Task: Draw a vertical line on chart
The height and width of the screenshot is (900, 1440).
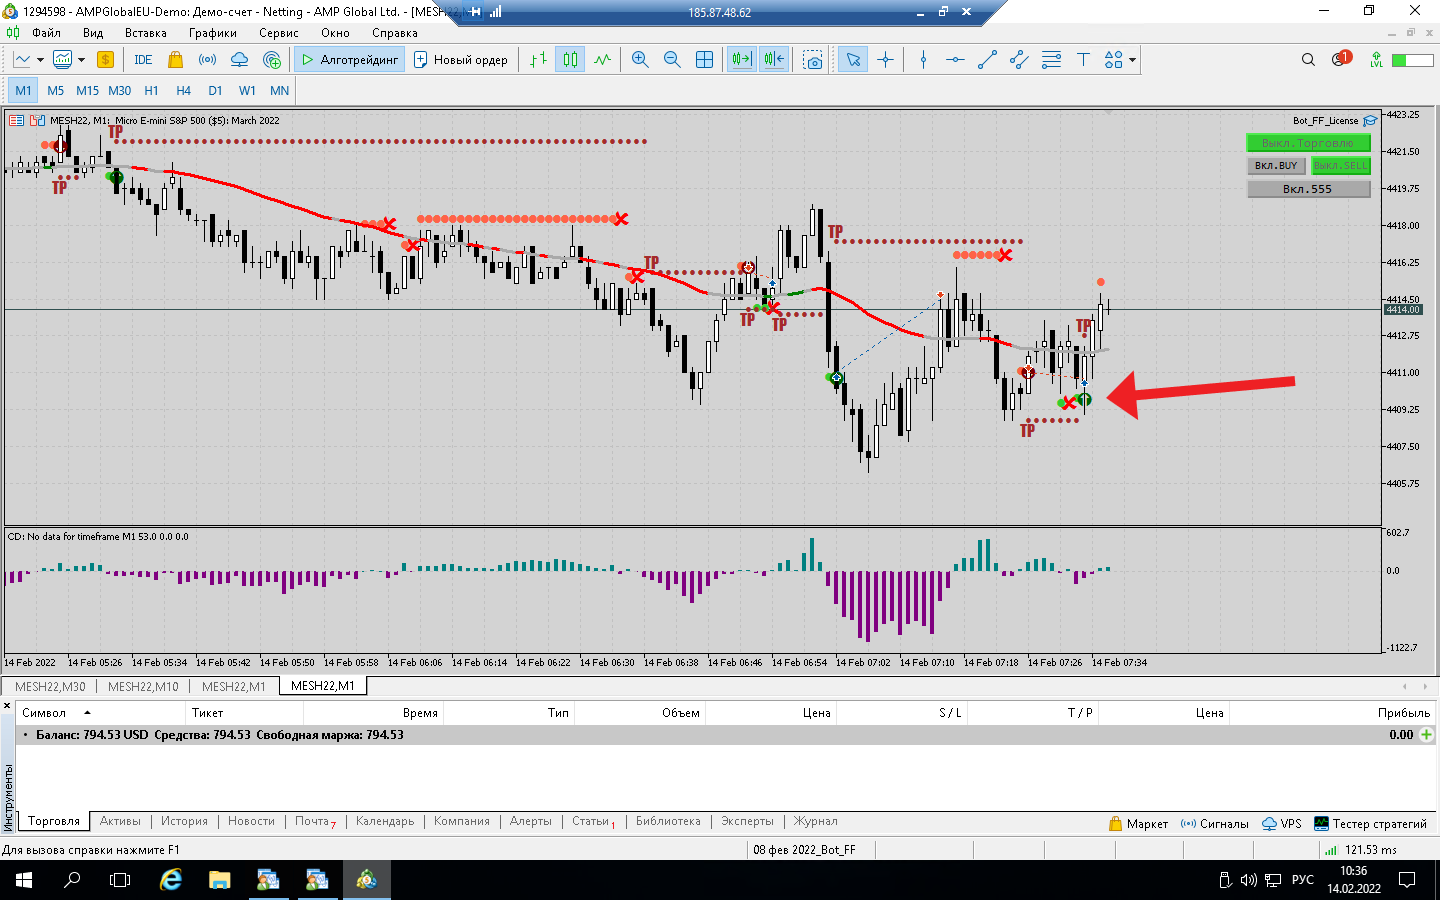Action: [x=923, y=60]
